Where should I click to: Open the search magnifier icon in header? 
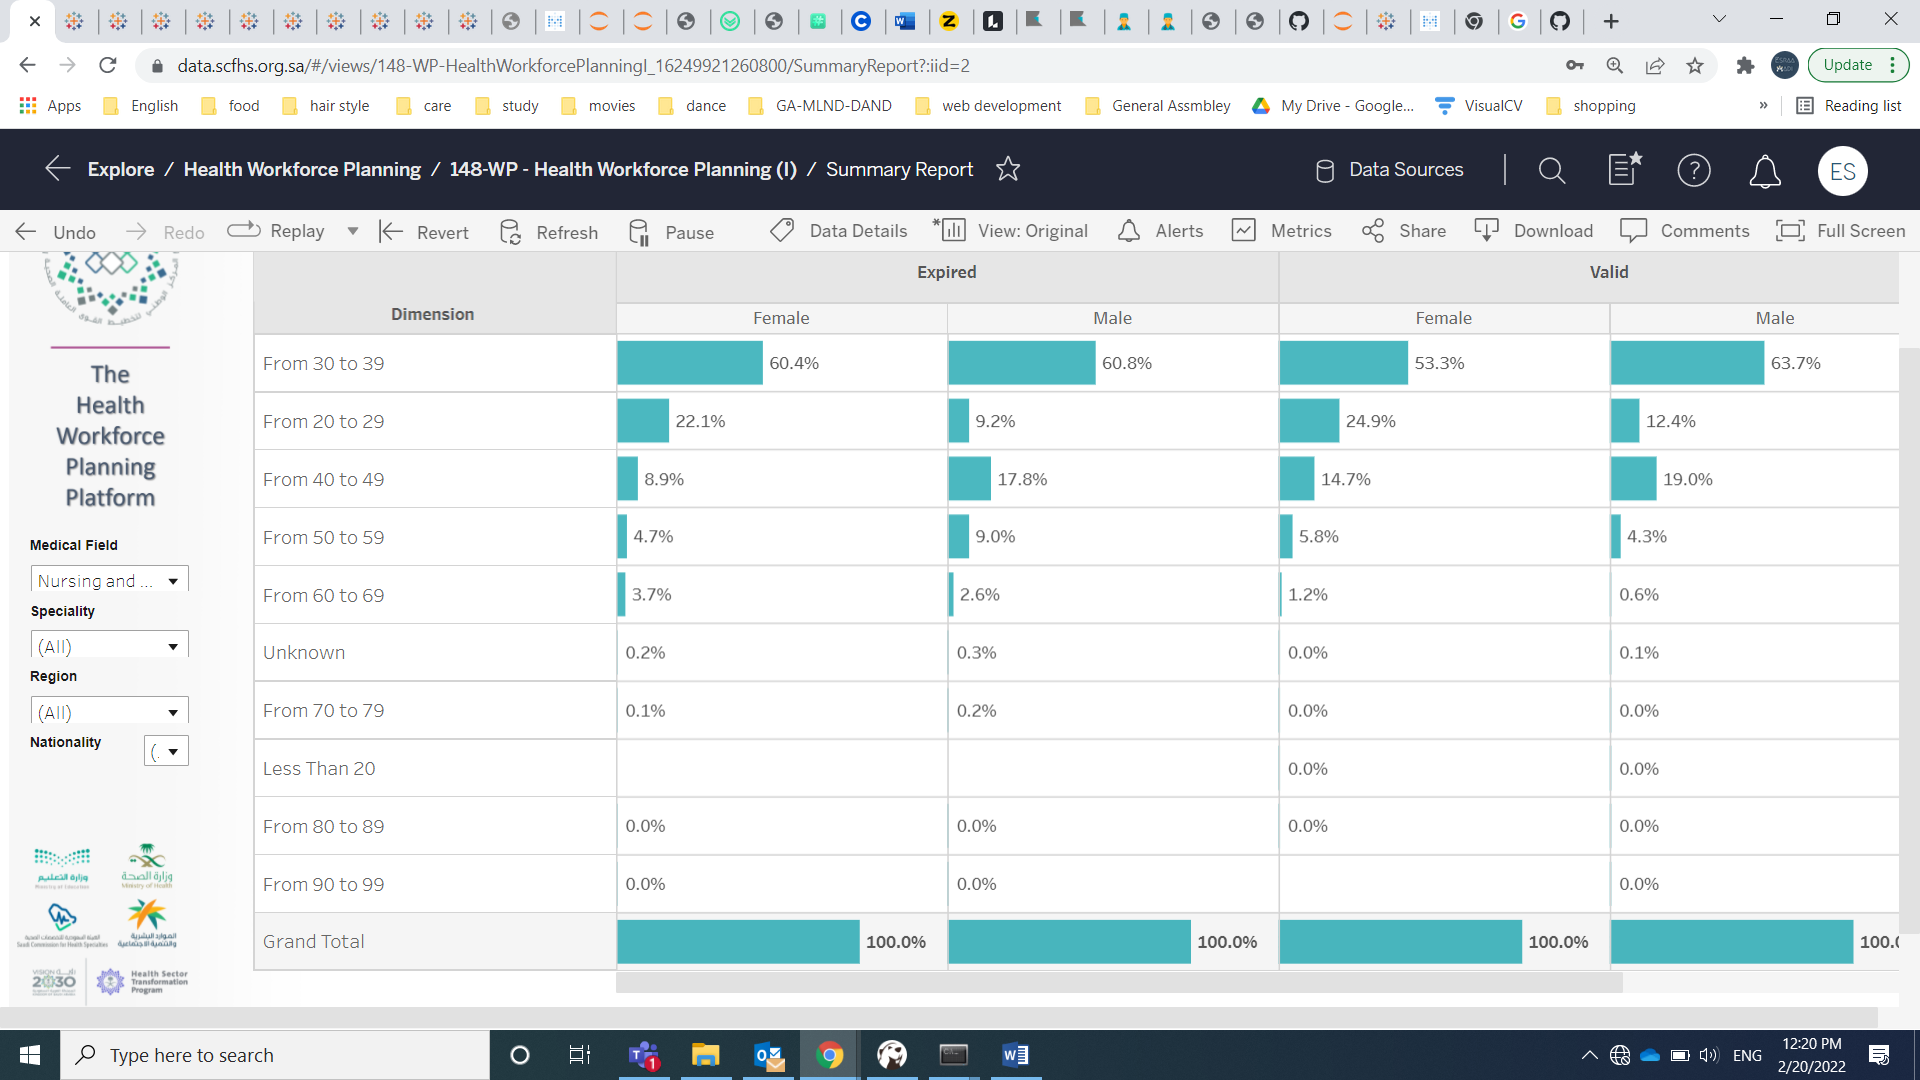coord(1551,171)
